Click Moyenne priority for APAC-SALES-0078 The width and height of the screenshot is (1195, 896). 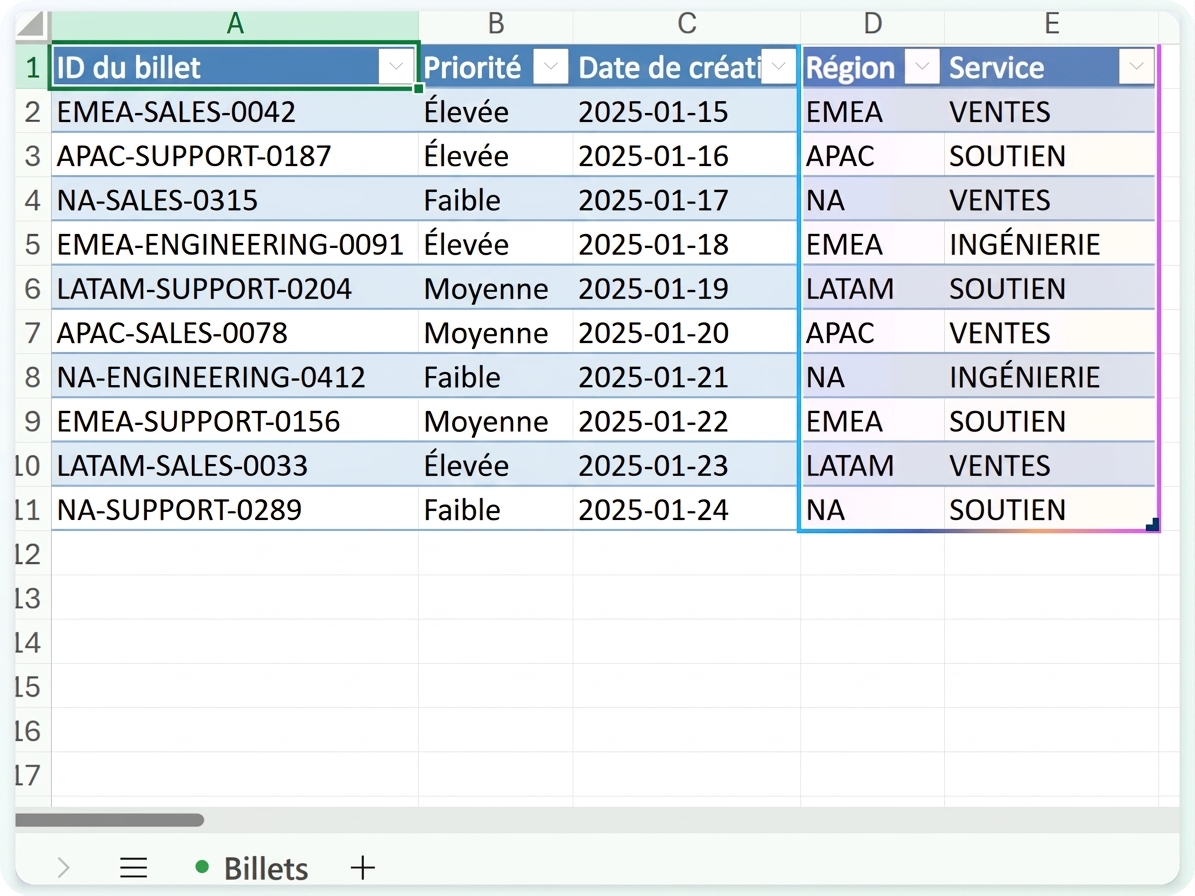[x=495, y=333]
